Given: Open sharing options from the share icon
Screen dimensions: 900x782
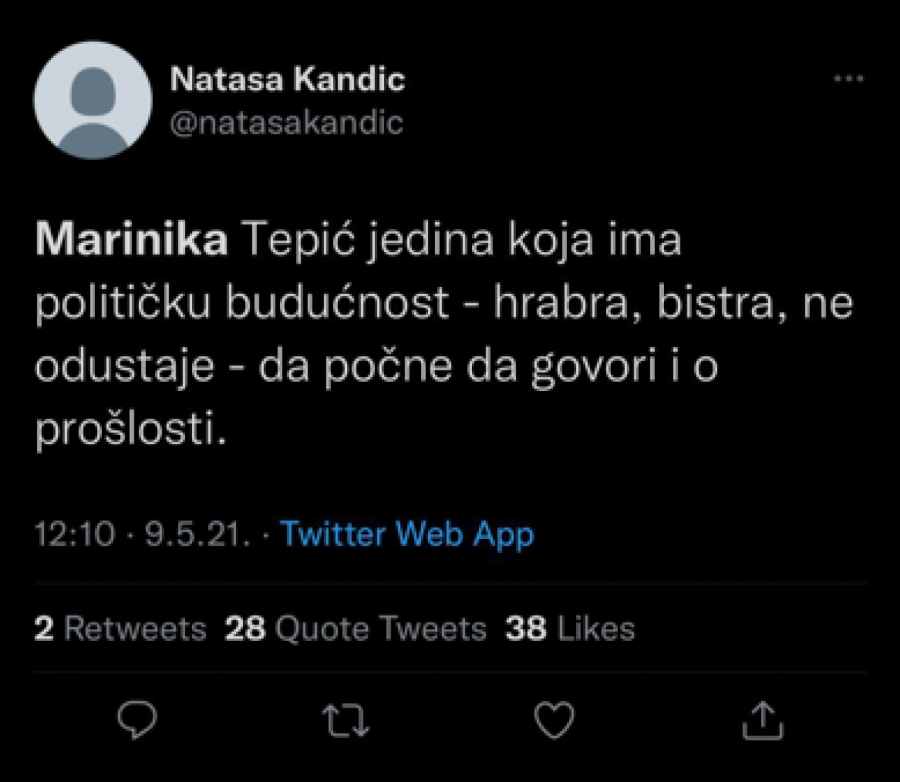Looking at the screenshot, I should (763, 716).
